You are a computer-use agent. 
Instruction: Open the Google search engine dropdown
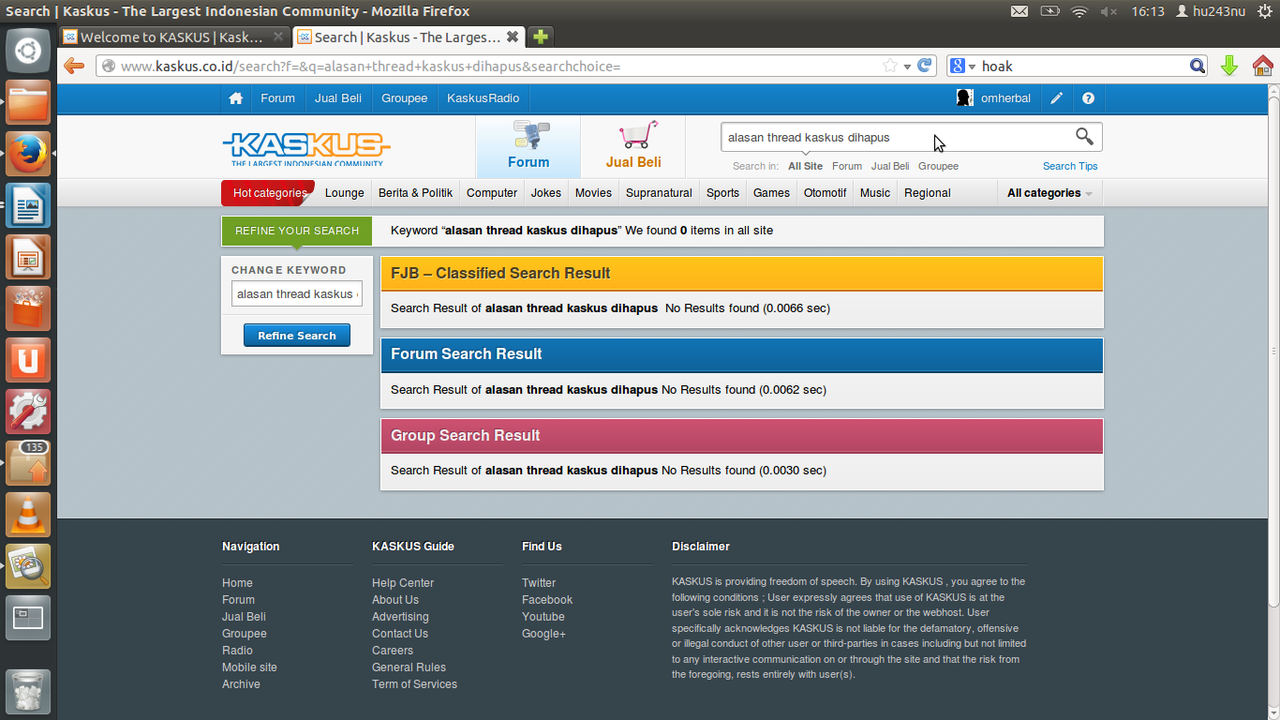(x=963, y=66)
